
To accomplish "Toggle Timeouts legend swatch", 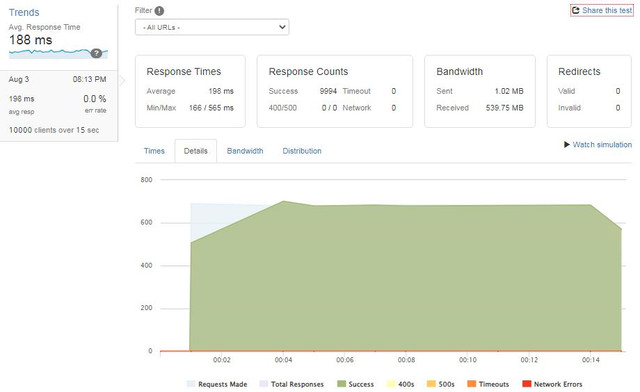I will click(471, 384).
